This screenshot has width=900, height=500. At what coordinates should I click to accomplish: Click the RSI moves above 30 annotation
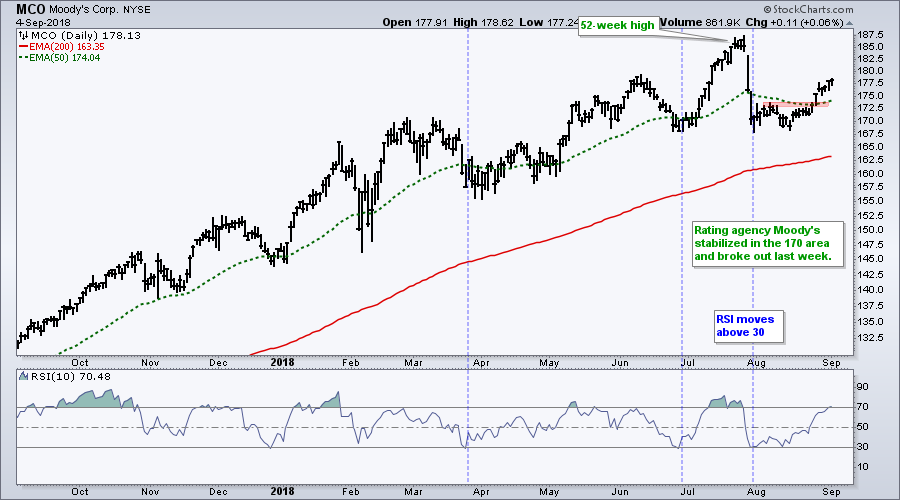748,326
